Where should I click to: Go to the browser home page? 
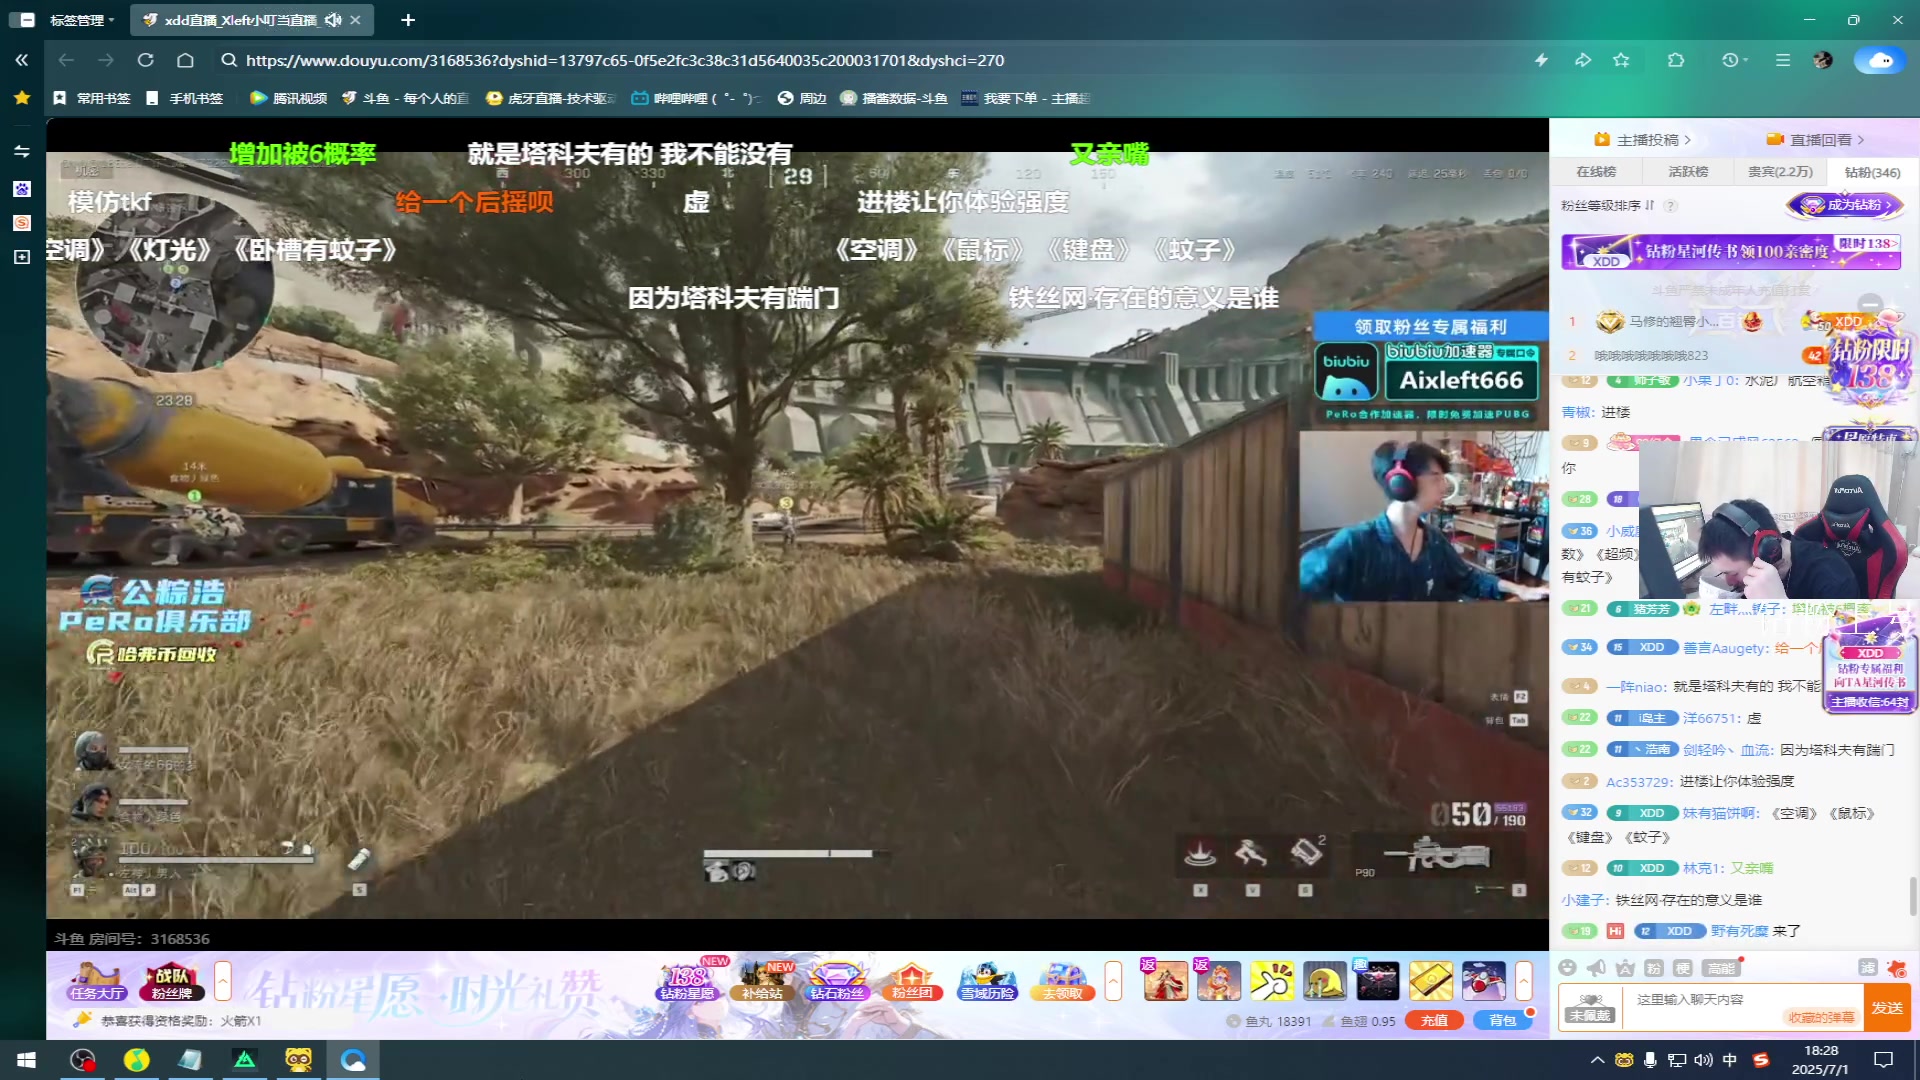pos(185,60)
